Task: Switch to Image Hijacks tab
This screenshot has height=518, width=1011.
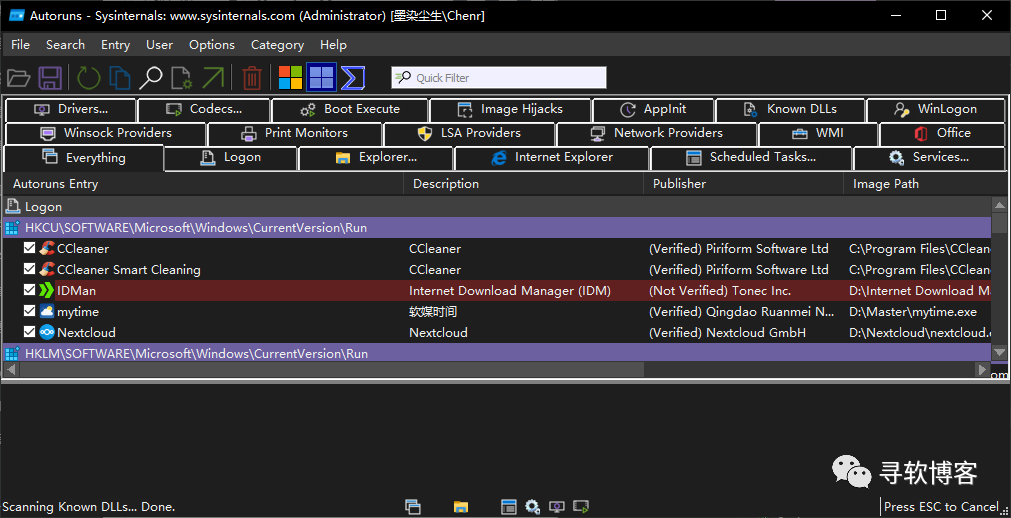Action: click(510, 110)
